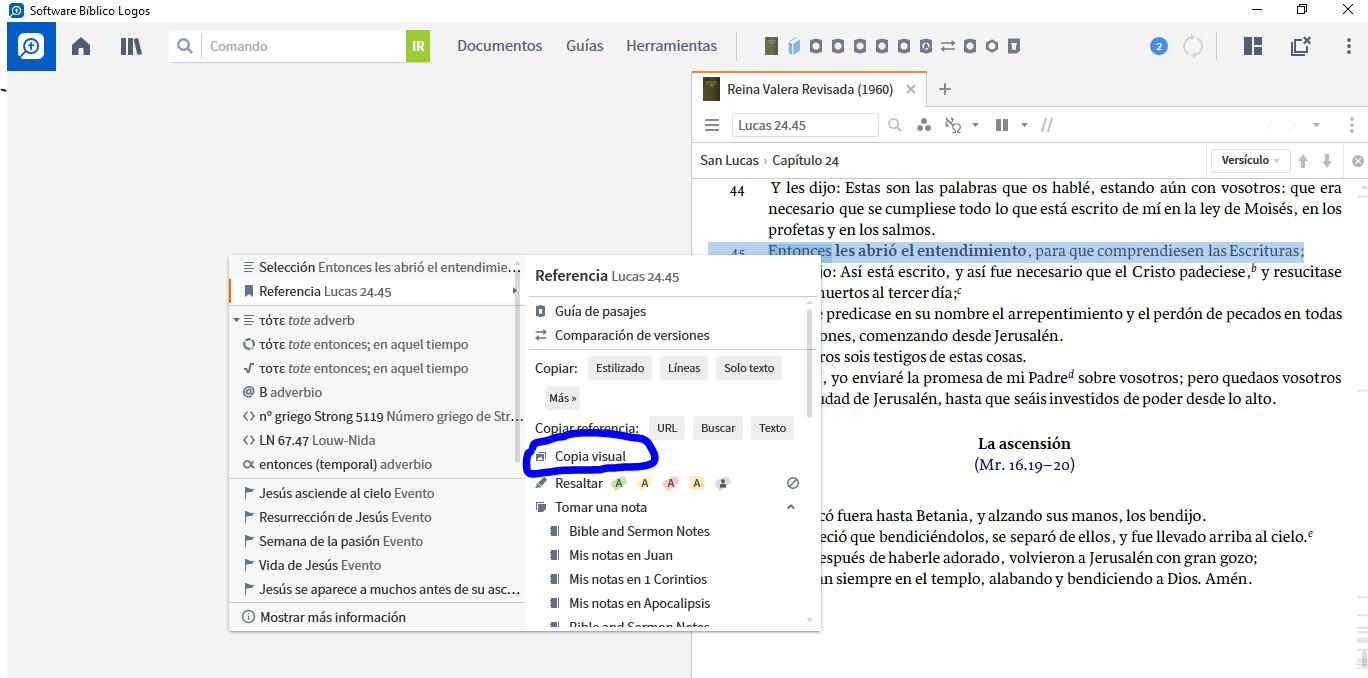1368x678 pixels.
Task: Open the Versículo navigation dropdown
Action: coord(1250,160)
